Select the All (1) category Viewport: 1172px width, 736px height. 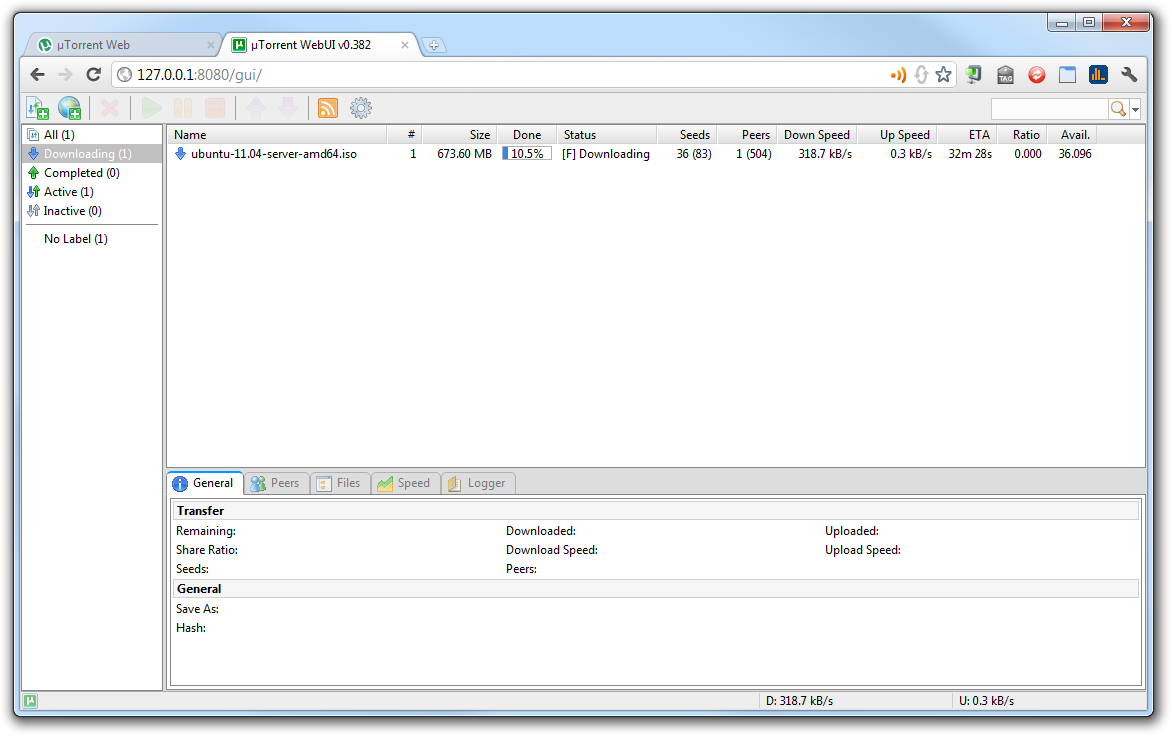(92, 134)
